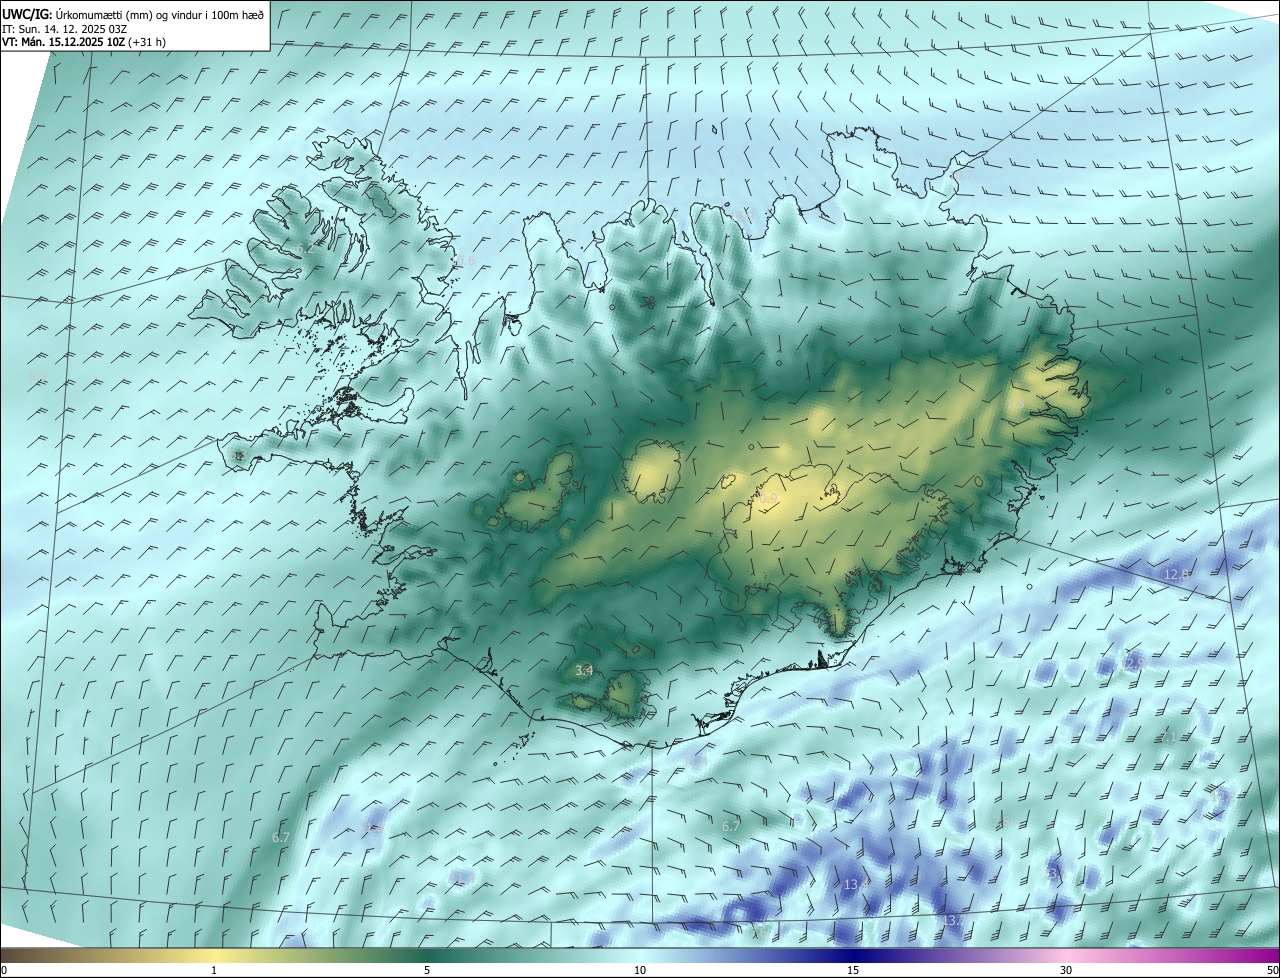Viewport: 1280px width, 978px height.
Task: Click the 'UWC/IG: Úrkomumætti (mm)' title line
Action: point(133,14)
